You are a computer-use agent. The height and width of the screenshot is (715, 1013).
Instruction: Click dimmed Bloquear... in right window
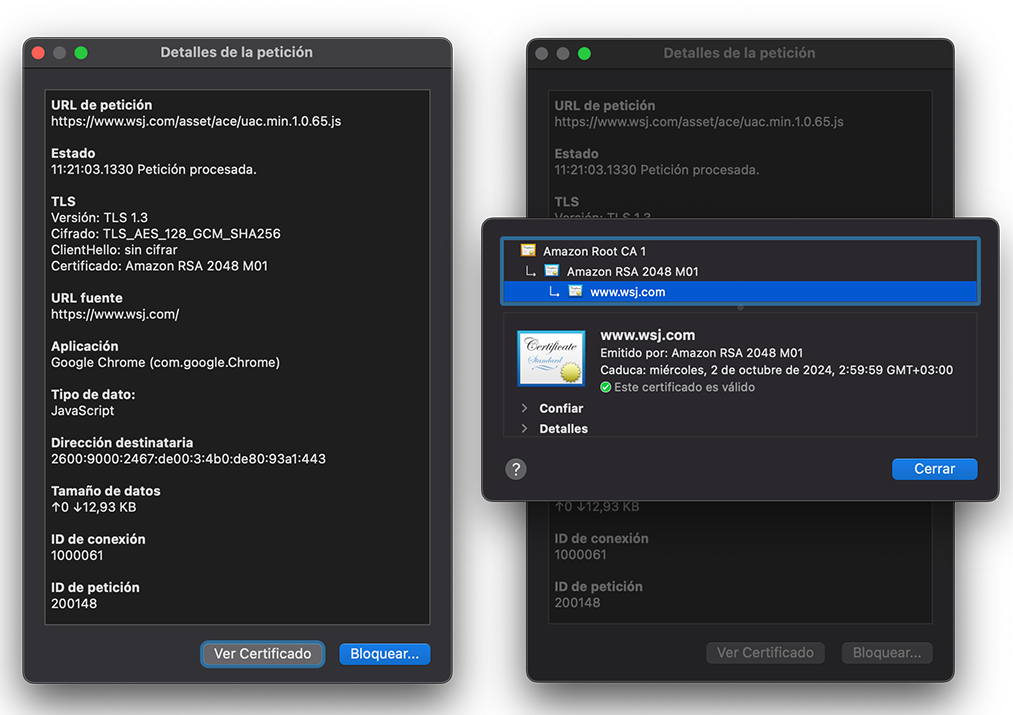pyautogui.click(x=886, y=653)
